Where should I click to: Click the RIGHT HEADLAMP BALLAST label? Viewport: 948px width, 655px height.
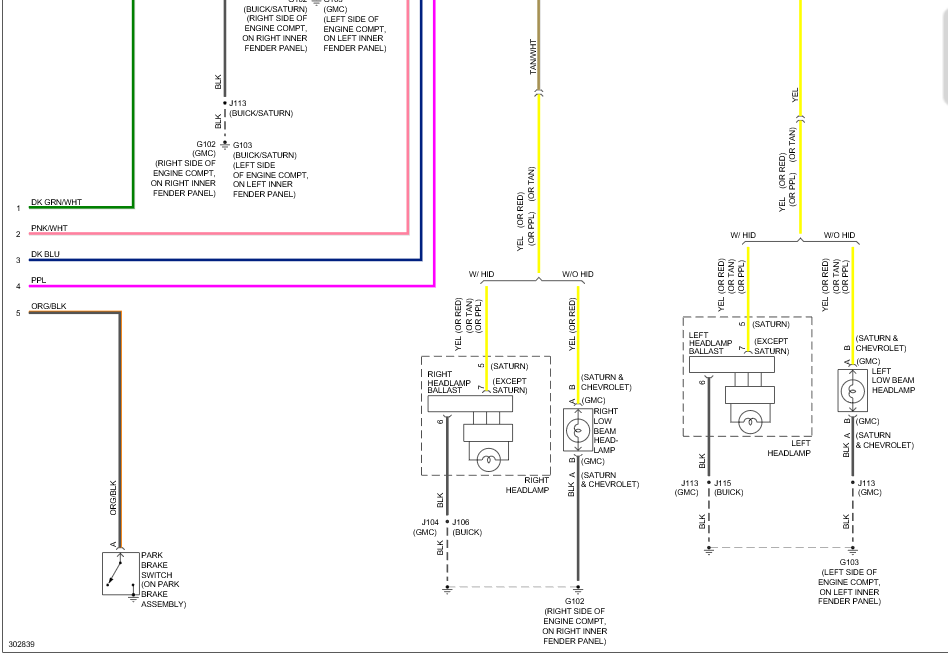(x=449, y=382)
